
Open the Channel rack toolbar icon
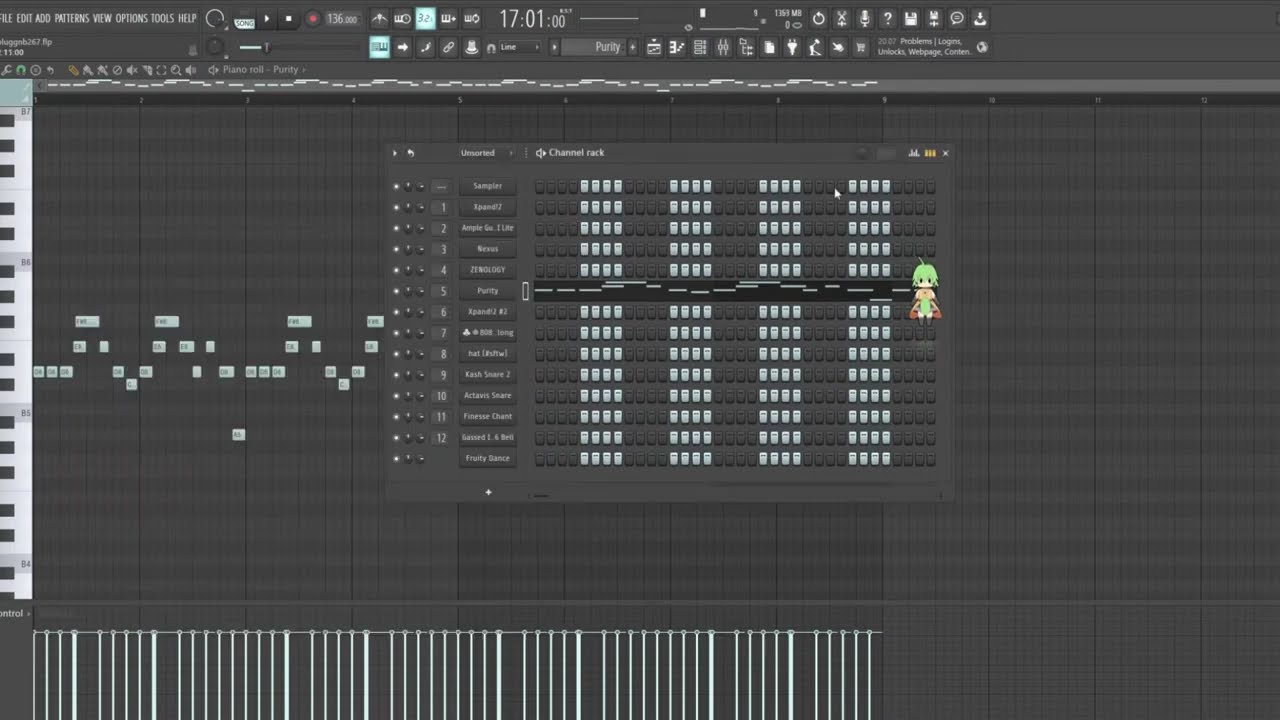pyautogui.click(x=699, y=47)
